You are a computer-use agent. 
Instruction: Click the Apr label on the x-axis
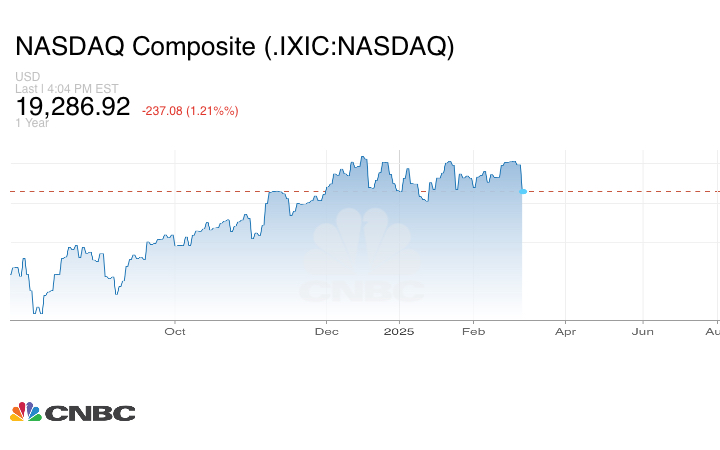coord(565,330)
